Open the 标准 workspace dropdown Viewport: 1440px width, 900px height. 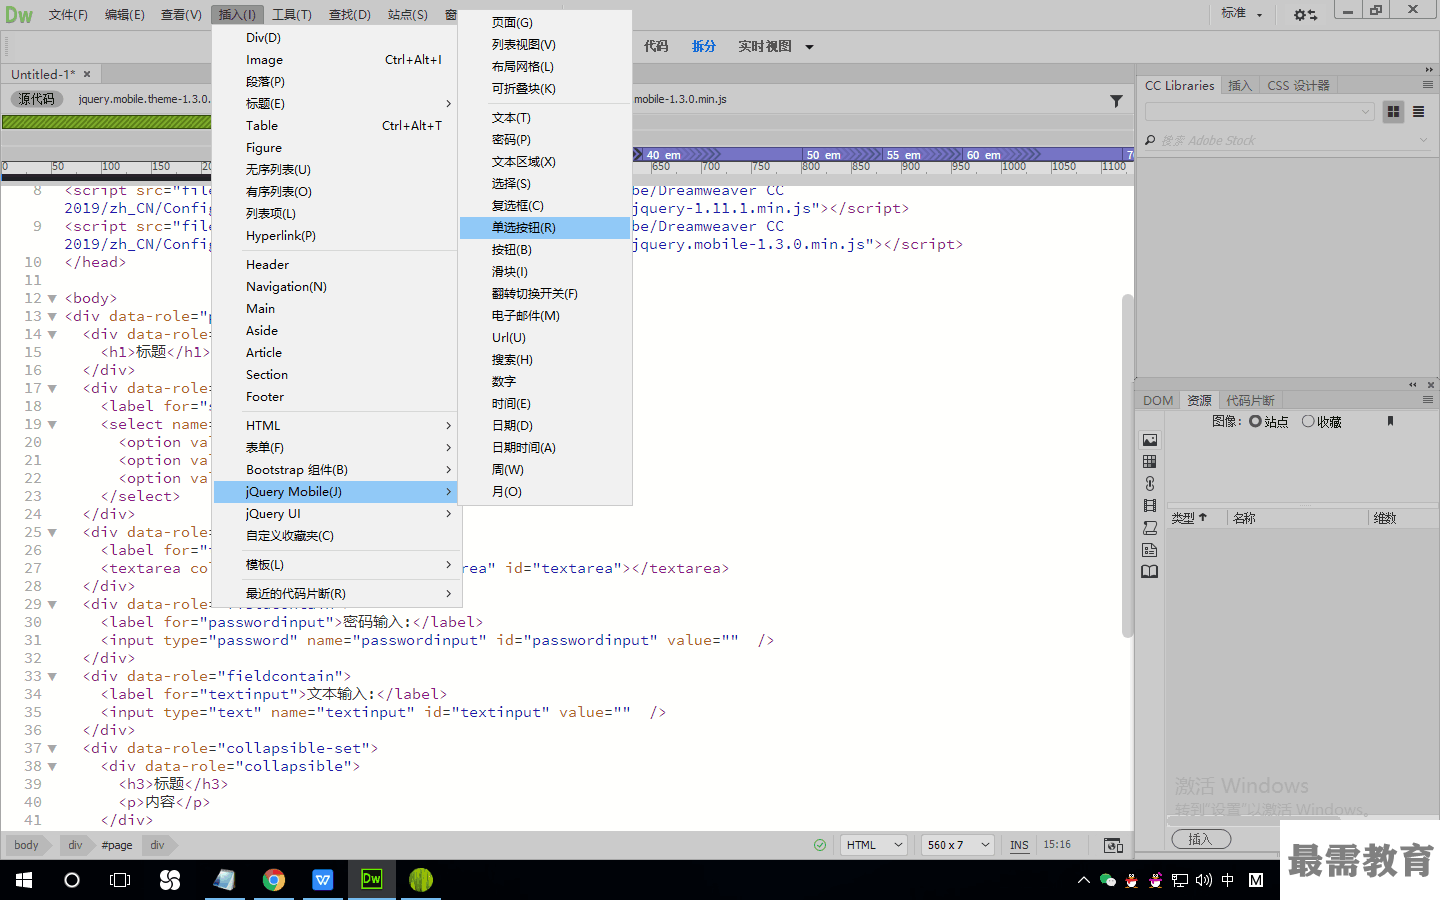click(x=1241, y=14)
